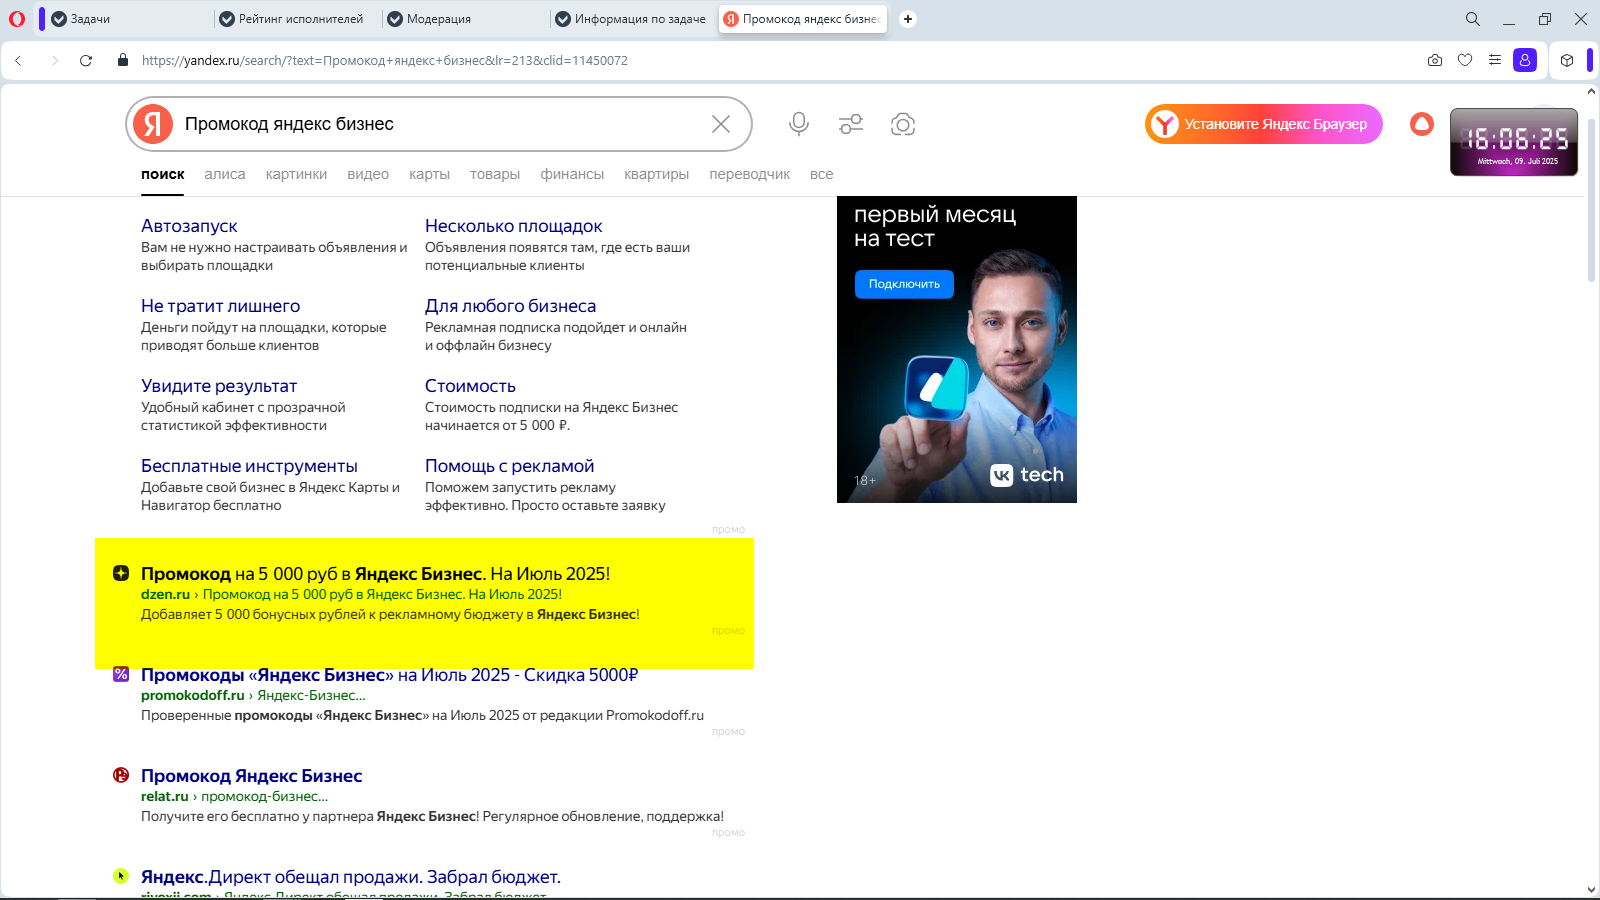Screen dimensions: 1600x900
Task: Click the promokodoff.ru percent favicon
Action: 121,674
